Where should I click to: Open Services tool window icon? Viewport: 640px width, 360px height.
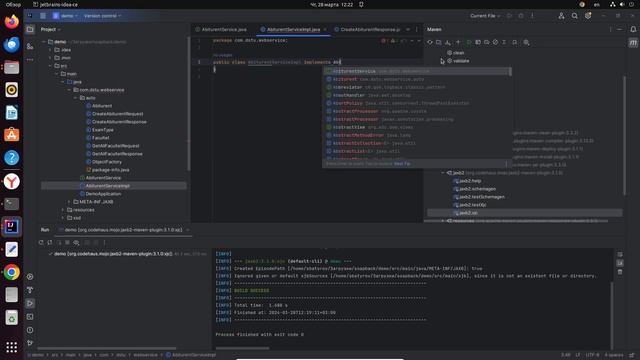point(30,276)
